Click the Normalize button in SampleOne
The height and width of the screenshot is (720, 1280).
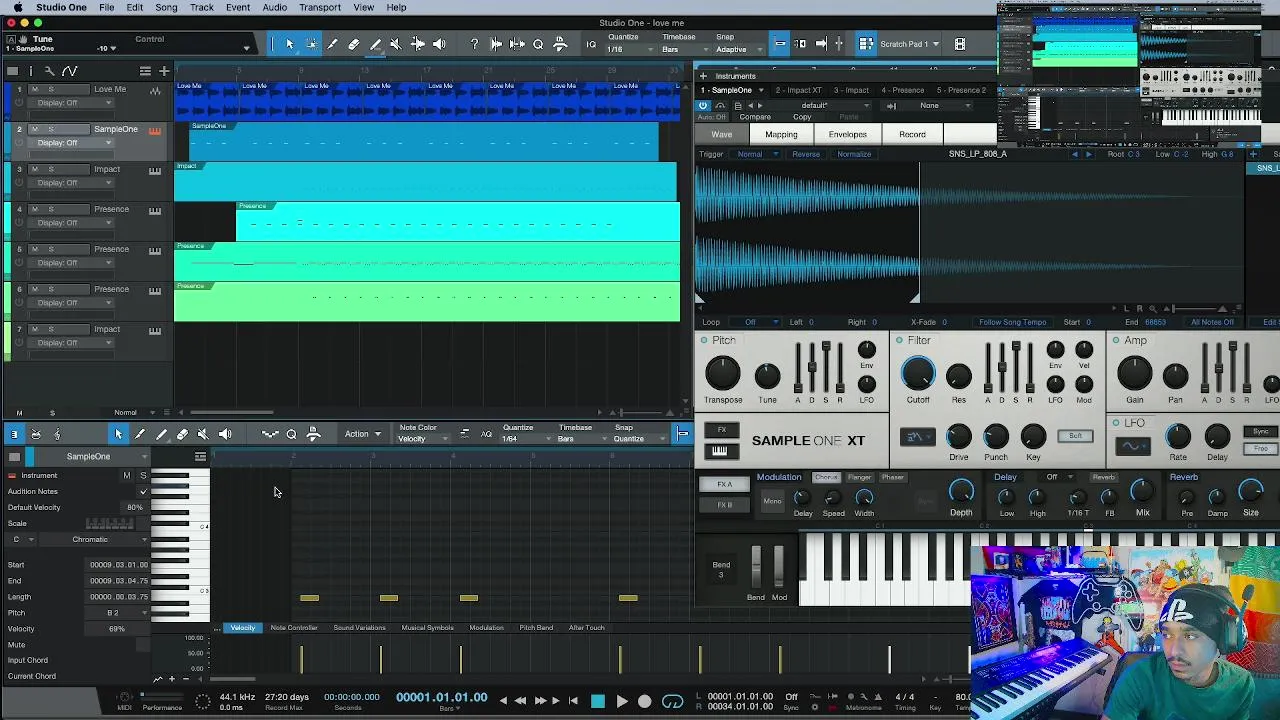point(854,155)
